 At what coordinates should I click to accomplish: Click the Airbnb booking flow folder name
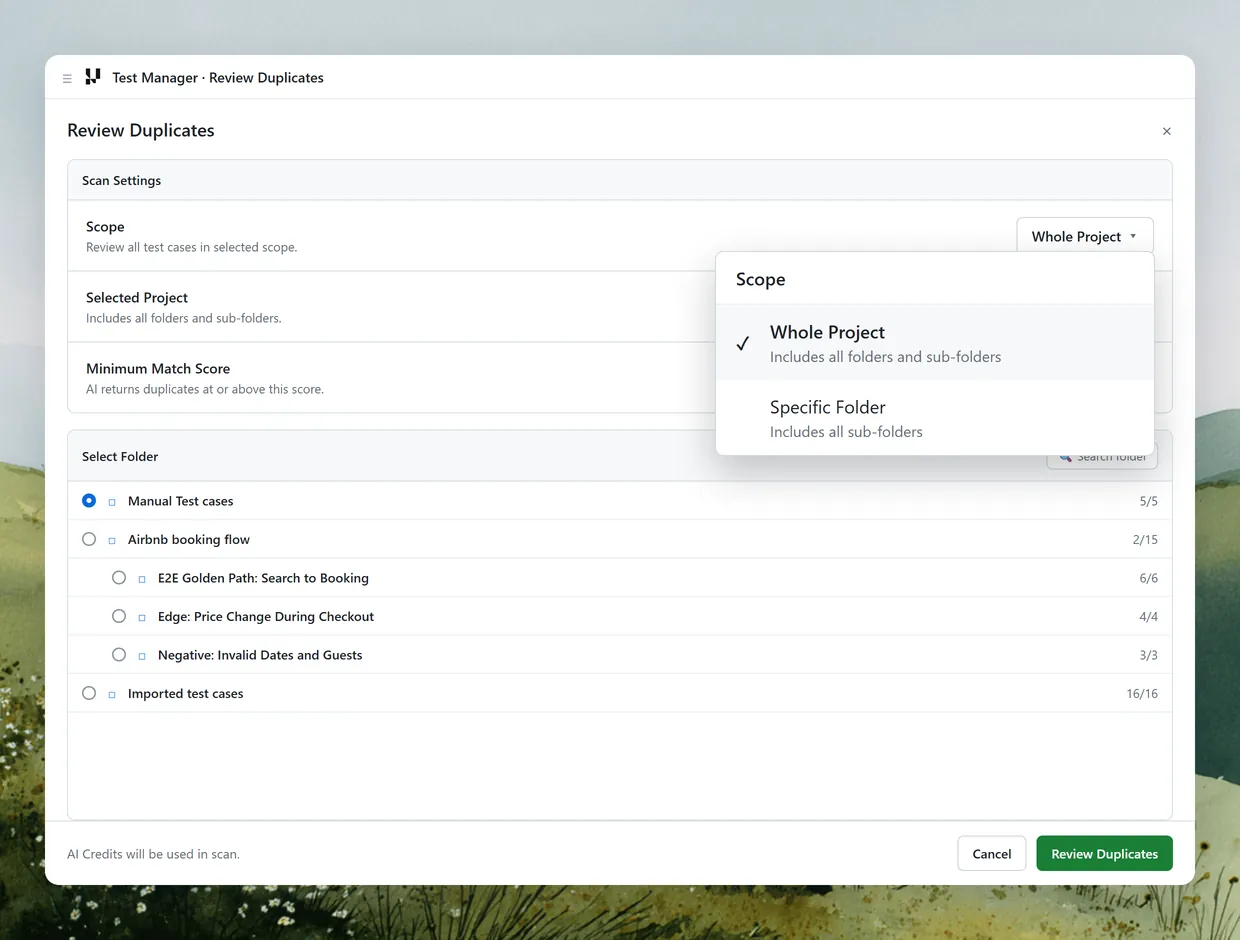pyautogui.click(x=189, y=539)
